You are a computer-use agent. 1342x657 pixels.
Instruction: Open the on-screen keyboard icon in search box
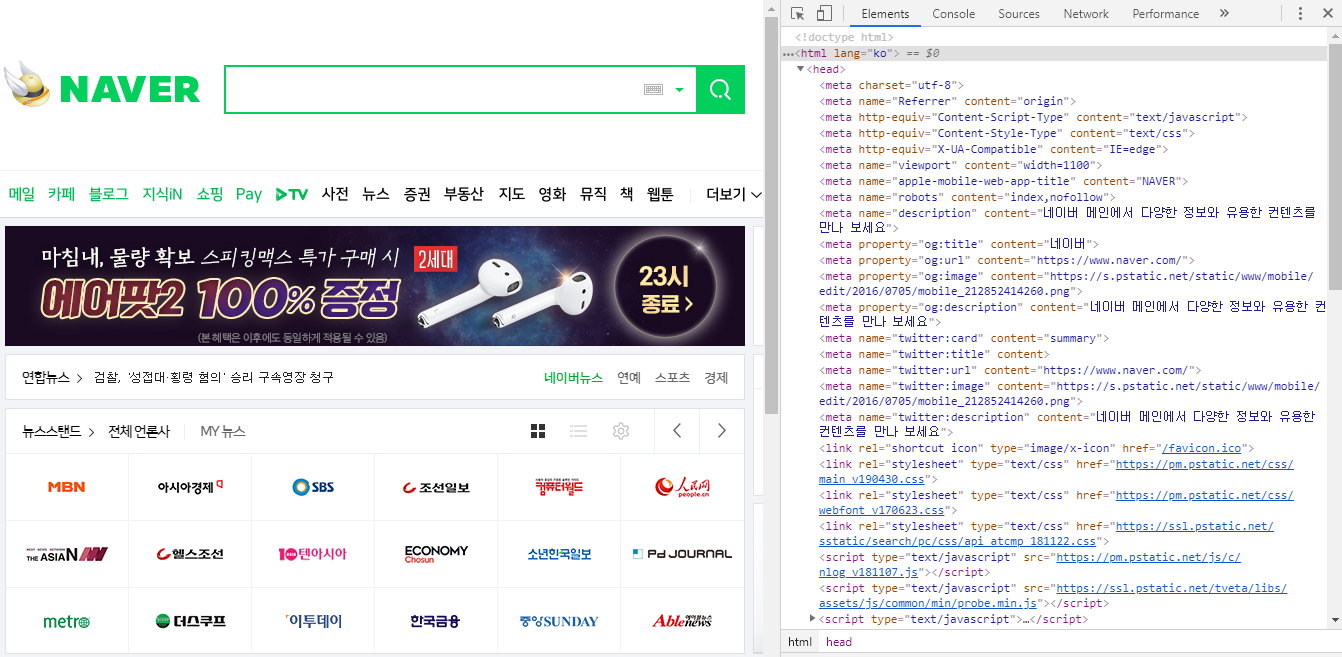tap(654, 90)
